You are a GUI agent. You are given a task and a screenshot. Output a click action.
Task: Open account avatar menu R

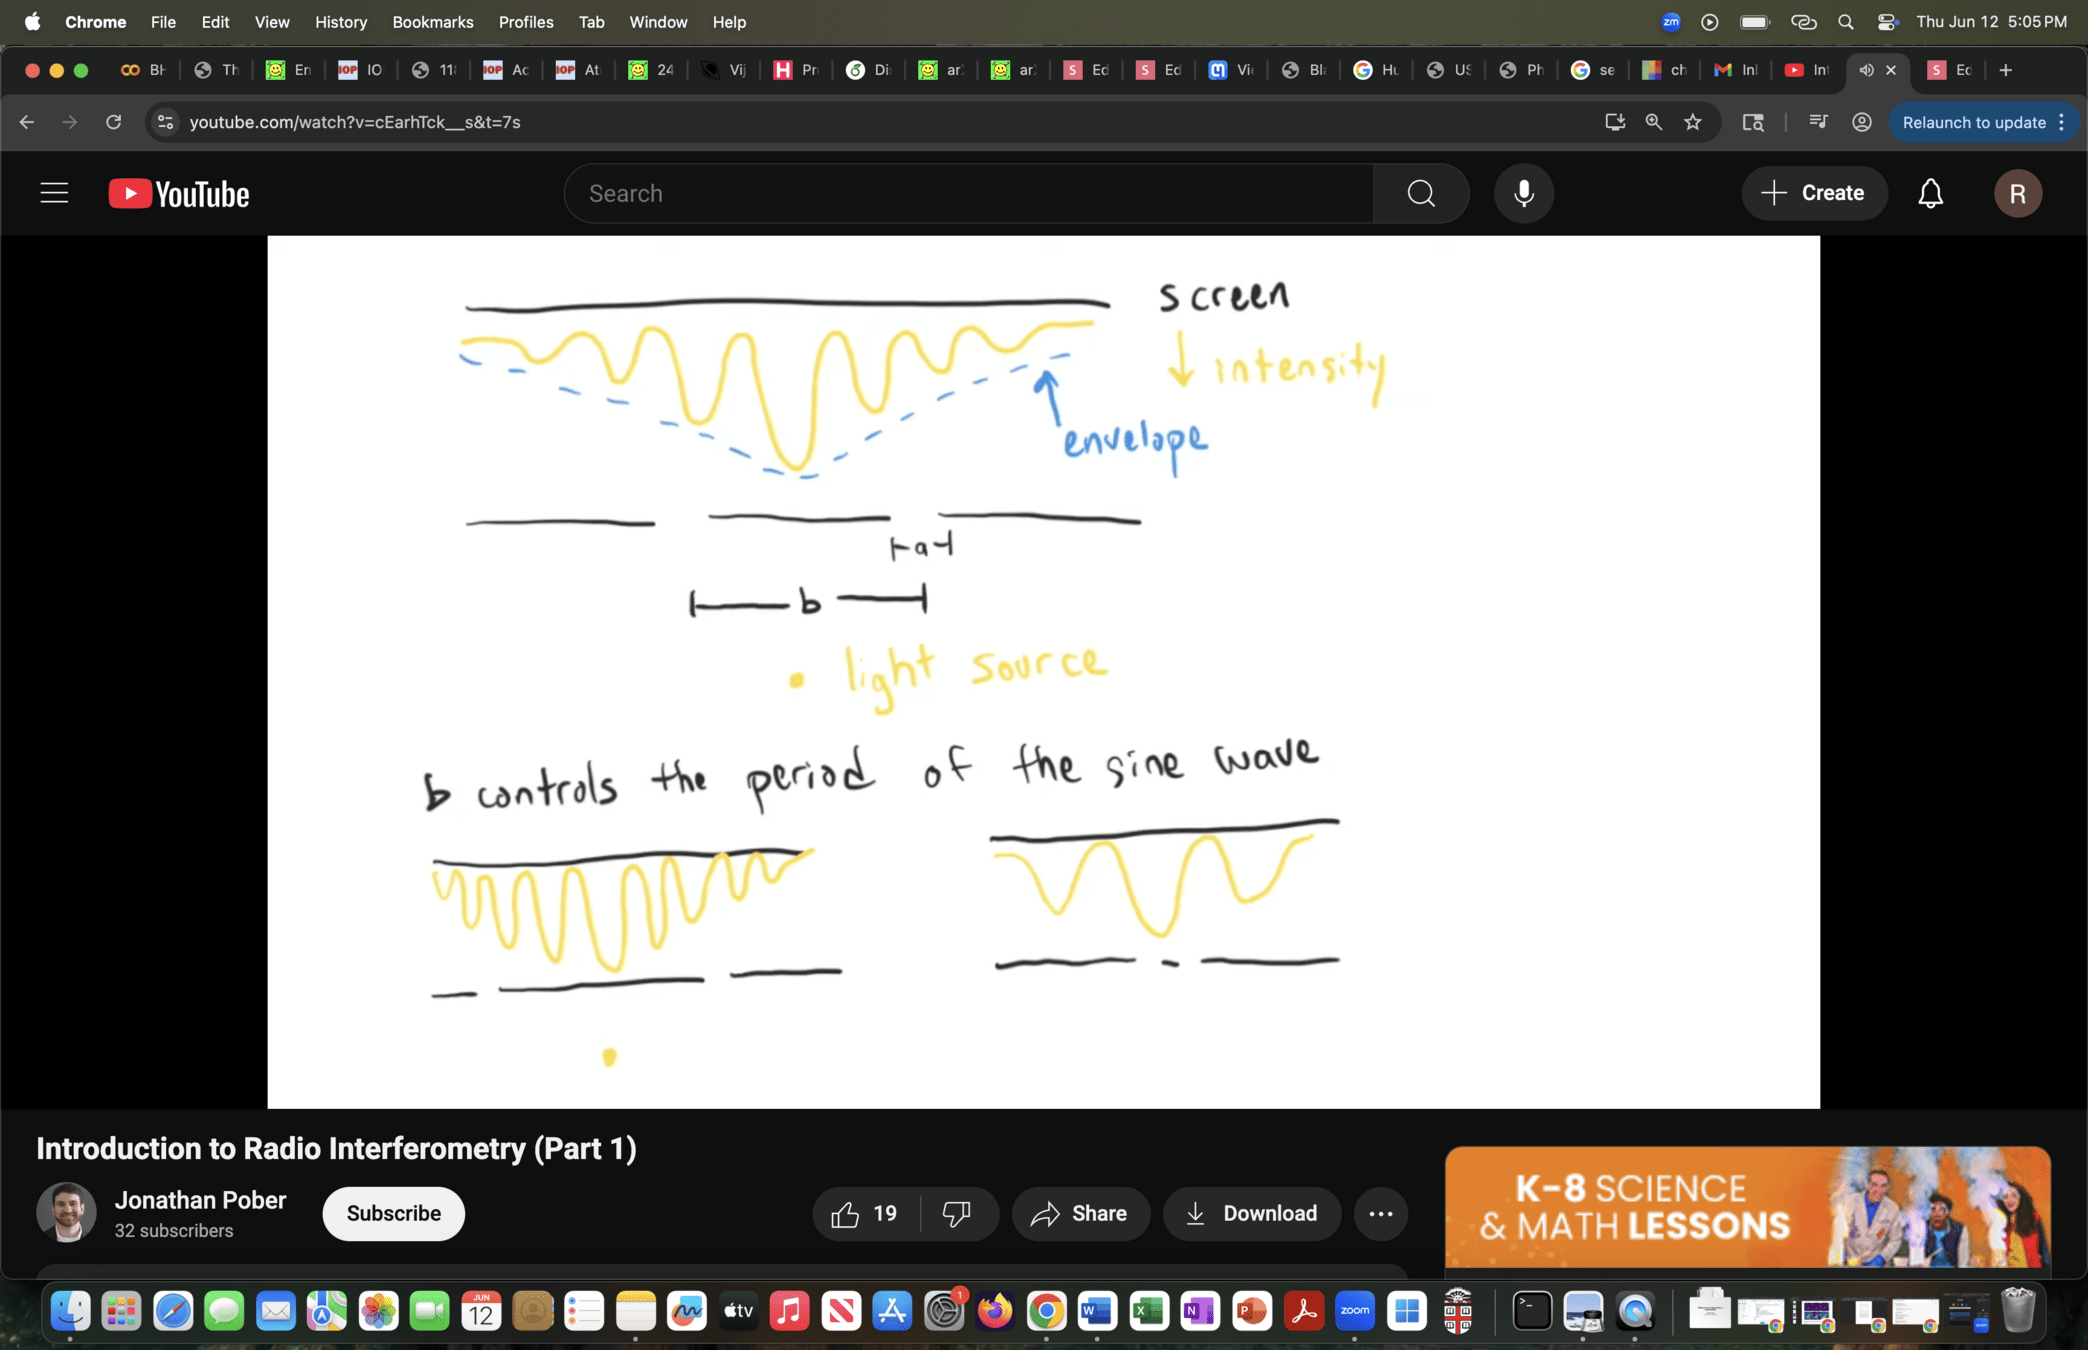(x=2017, y=193)
